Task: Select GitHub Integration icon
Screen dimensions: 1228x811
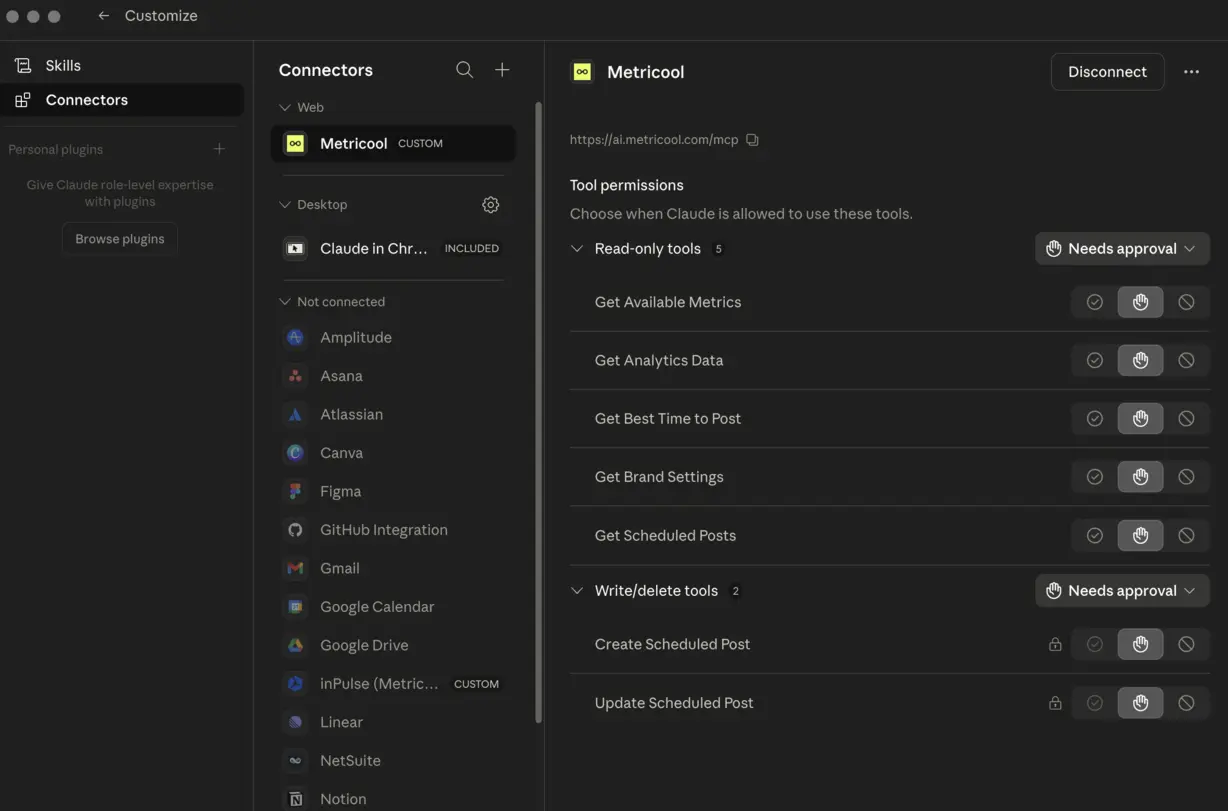Action: pyautogui.click(x=295, y=530)
